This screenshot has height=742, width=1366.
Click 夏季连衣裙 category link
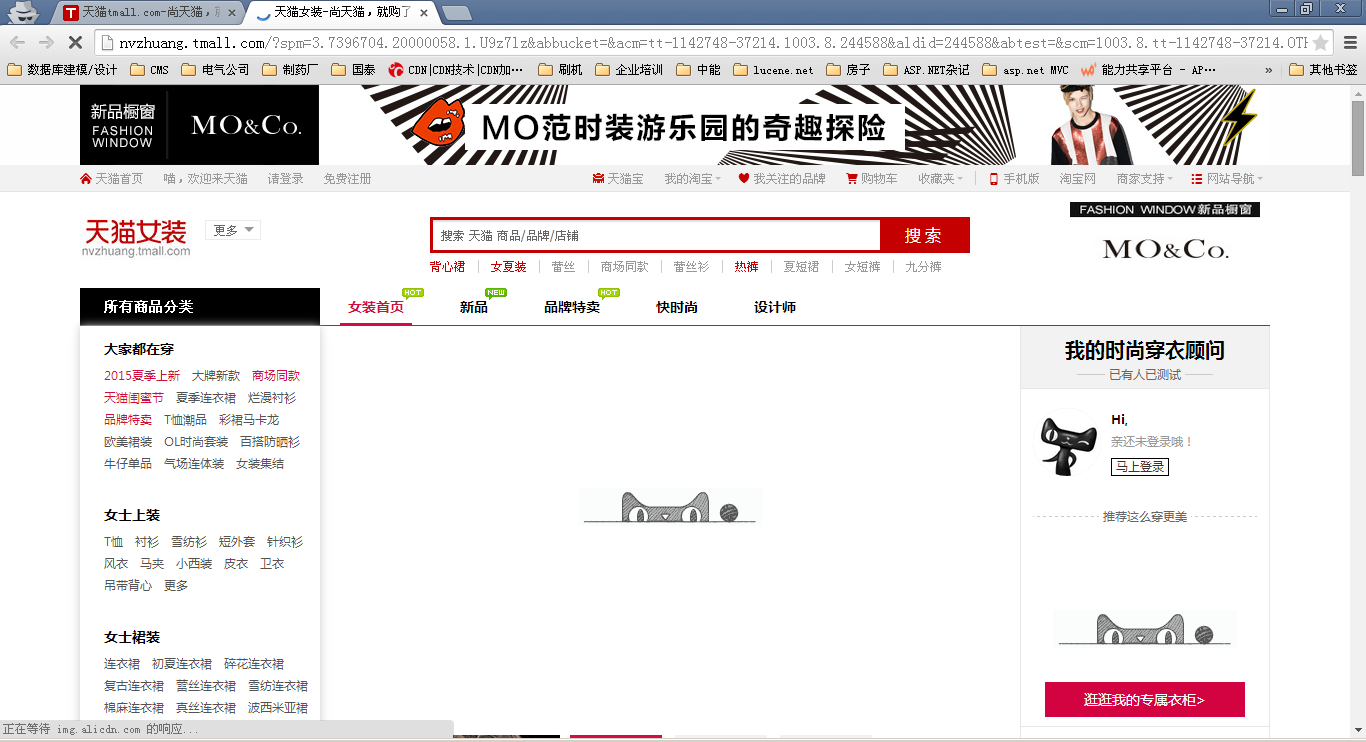[206, 398]
